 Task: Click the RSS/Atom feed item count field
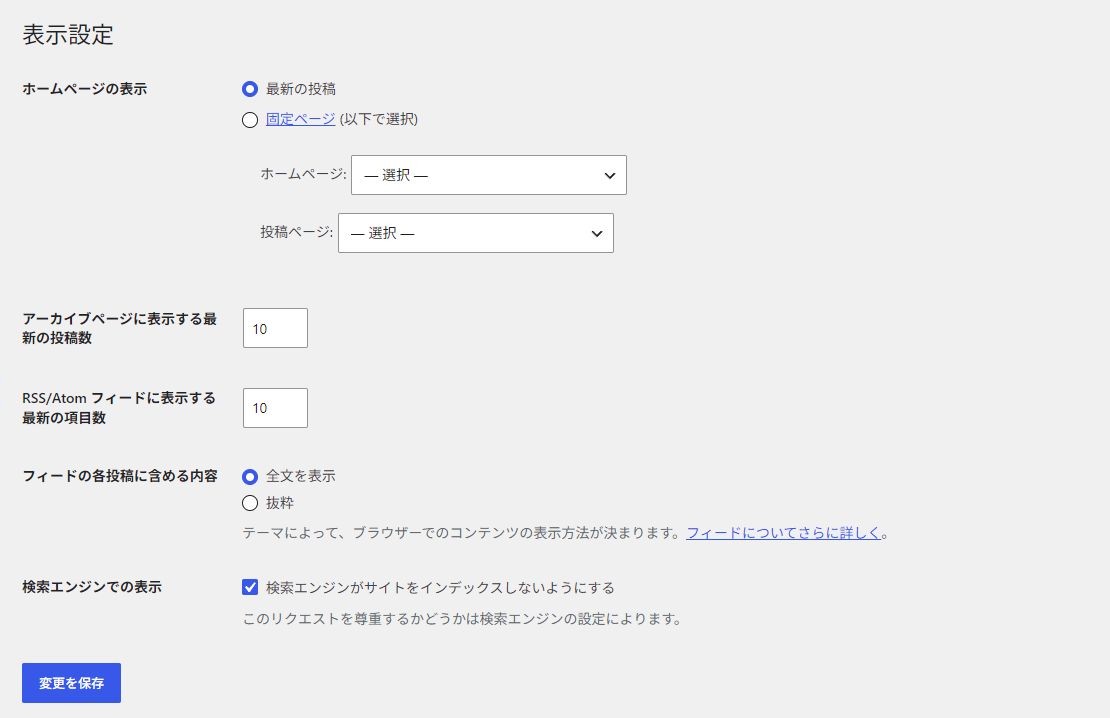[x=275, y=408]
